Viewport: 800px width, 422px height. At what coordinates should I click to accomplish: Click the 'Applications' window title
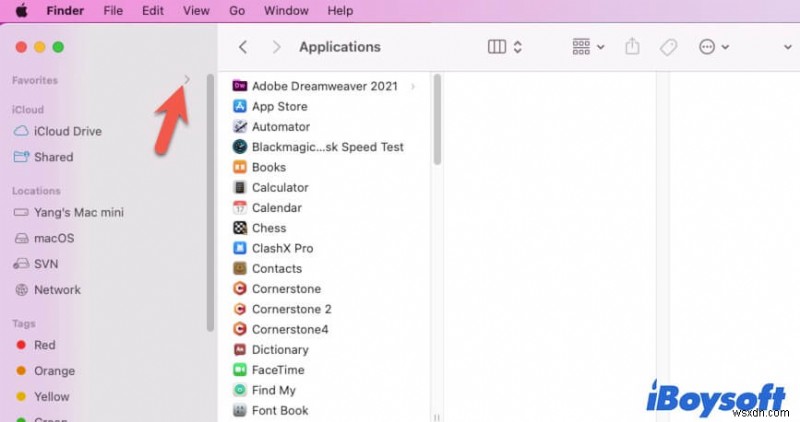tap(340, 47)
